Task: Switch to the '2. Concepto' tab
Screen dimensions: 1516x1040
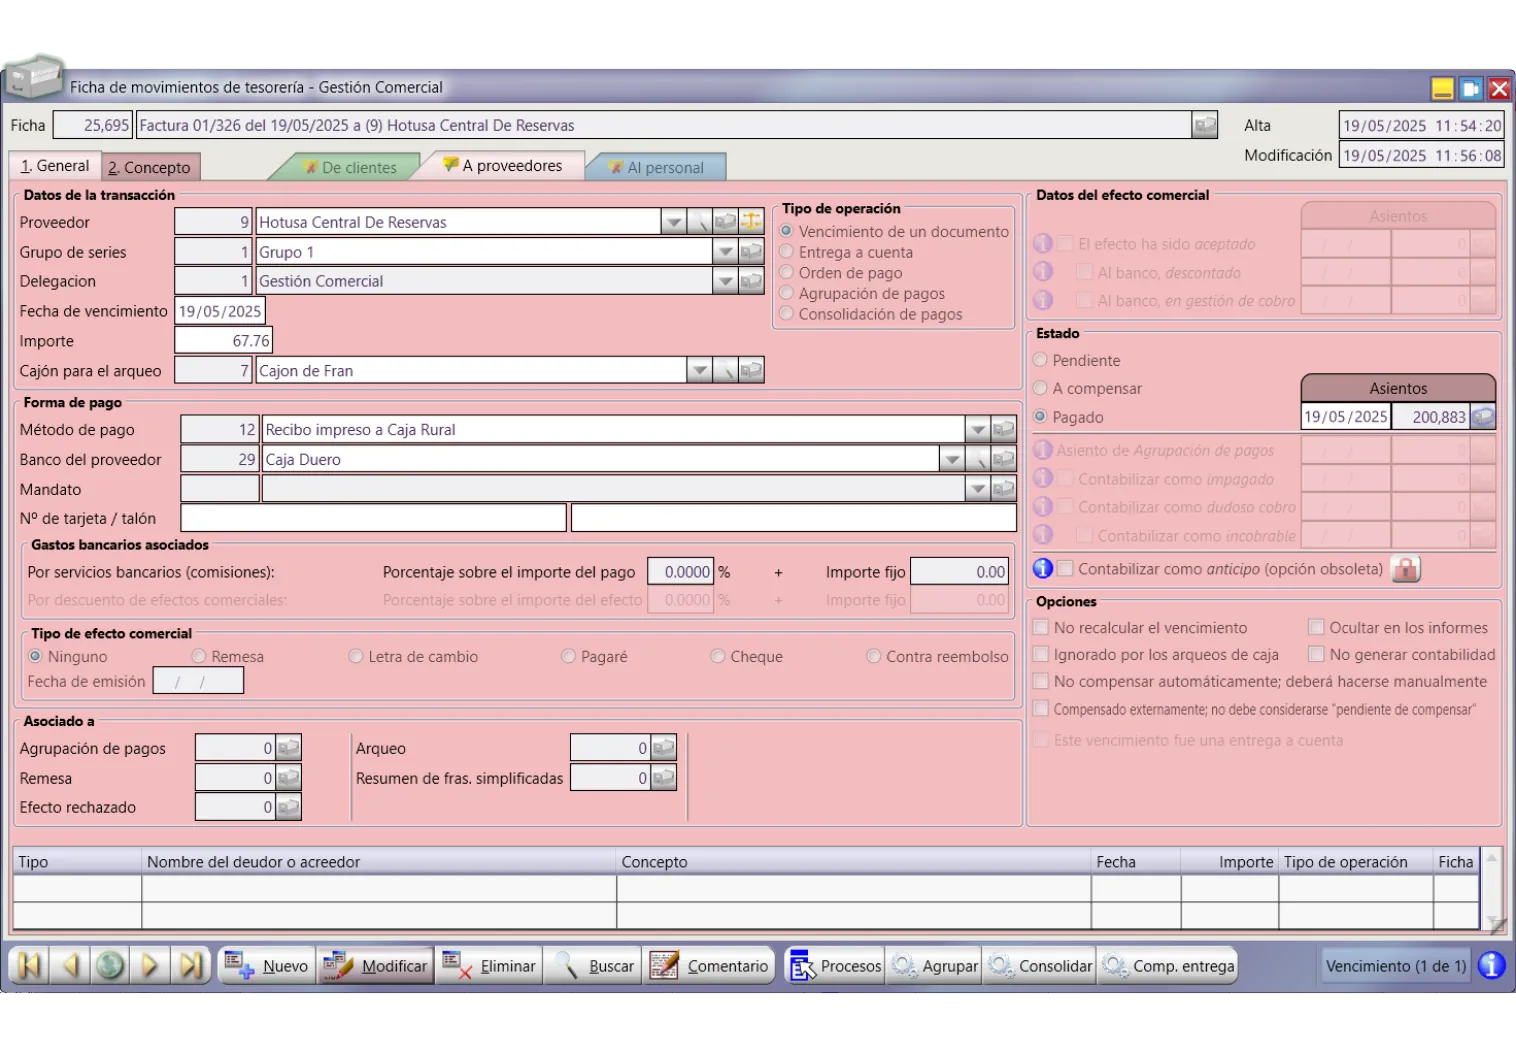Action: click(x=149, y=167)
